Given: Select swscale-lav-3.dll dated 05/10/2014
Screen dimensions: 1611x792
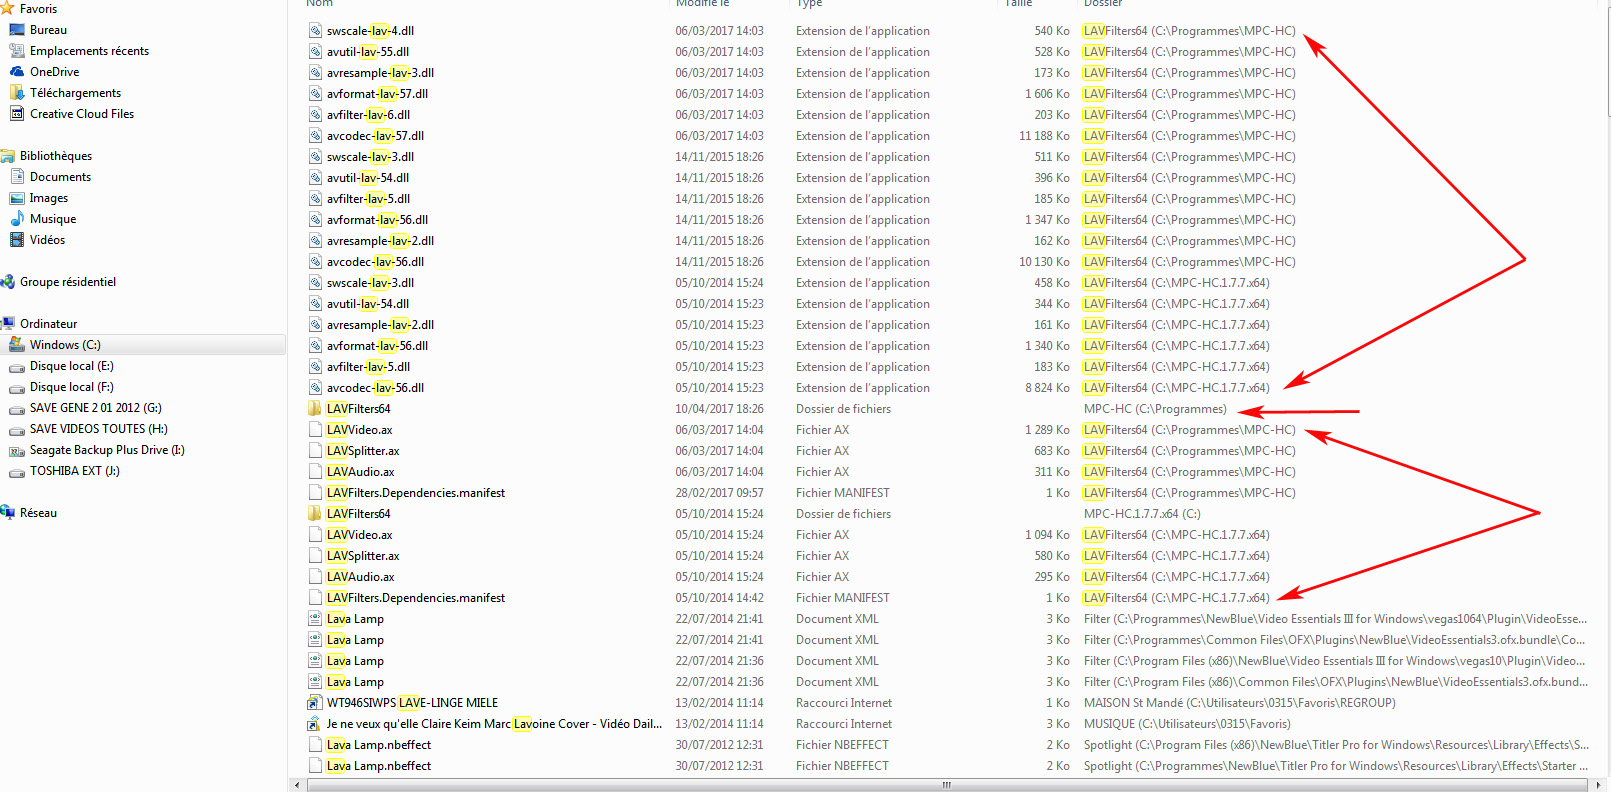Looking at the screenshot, I should click(370, 283).
